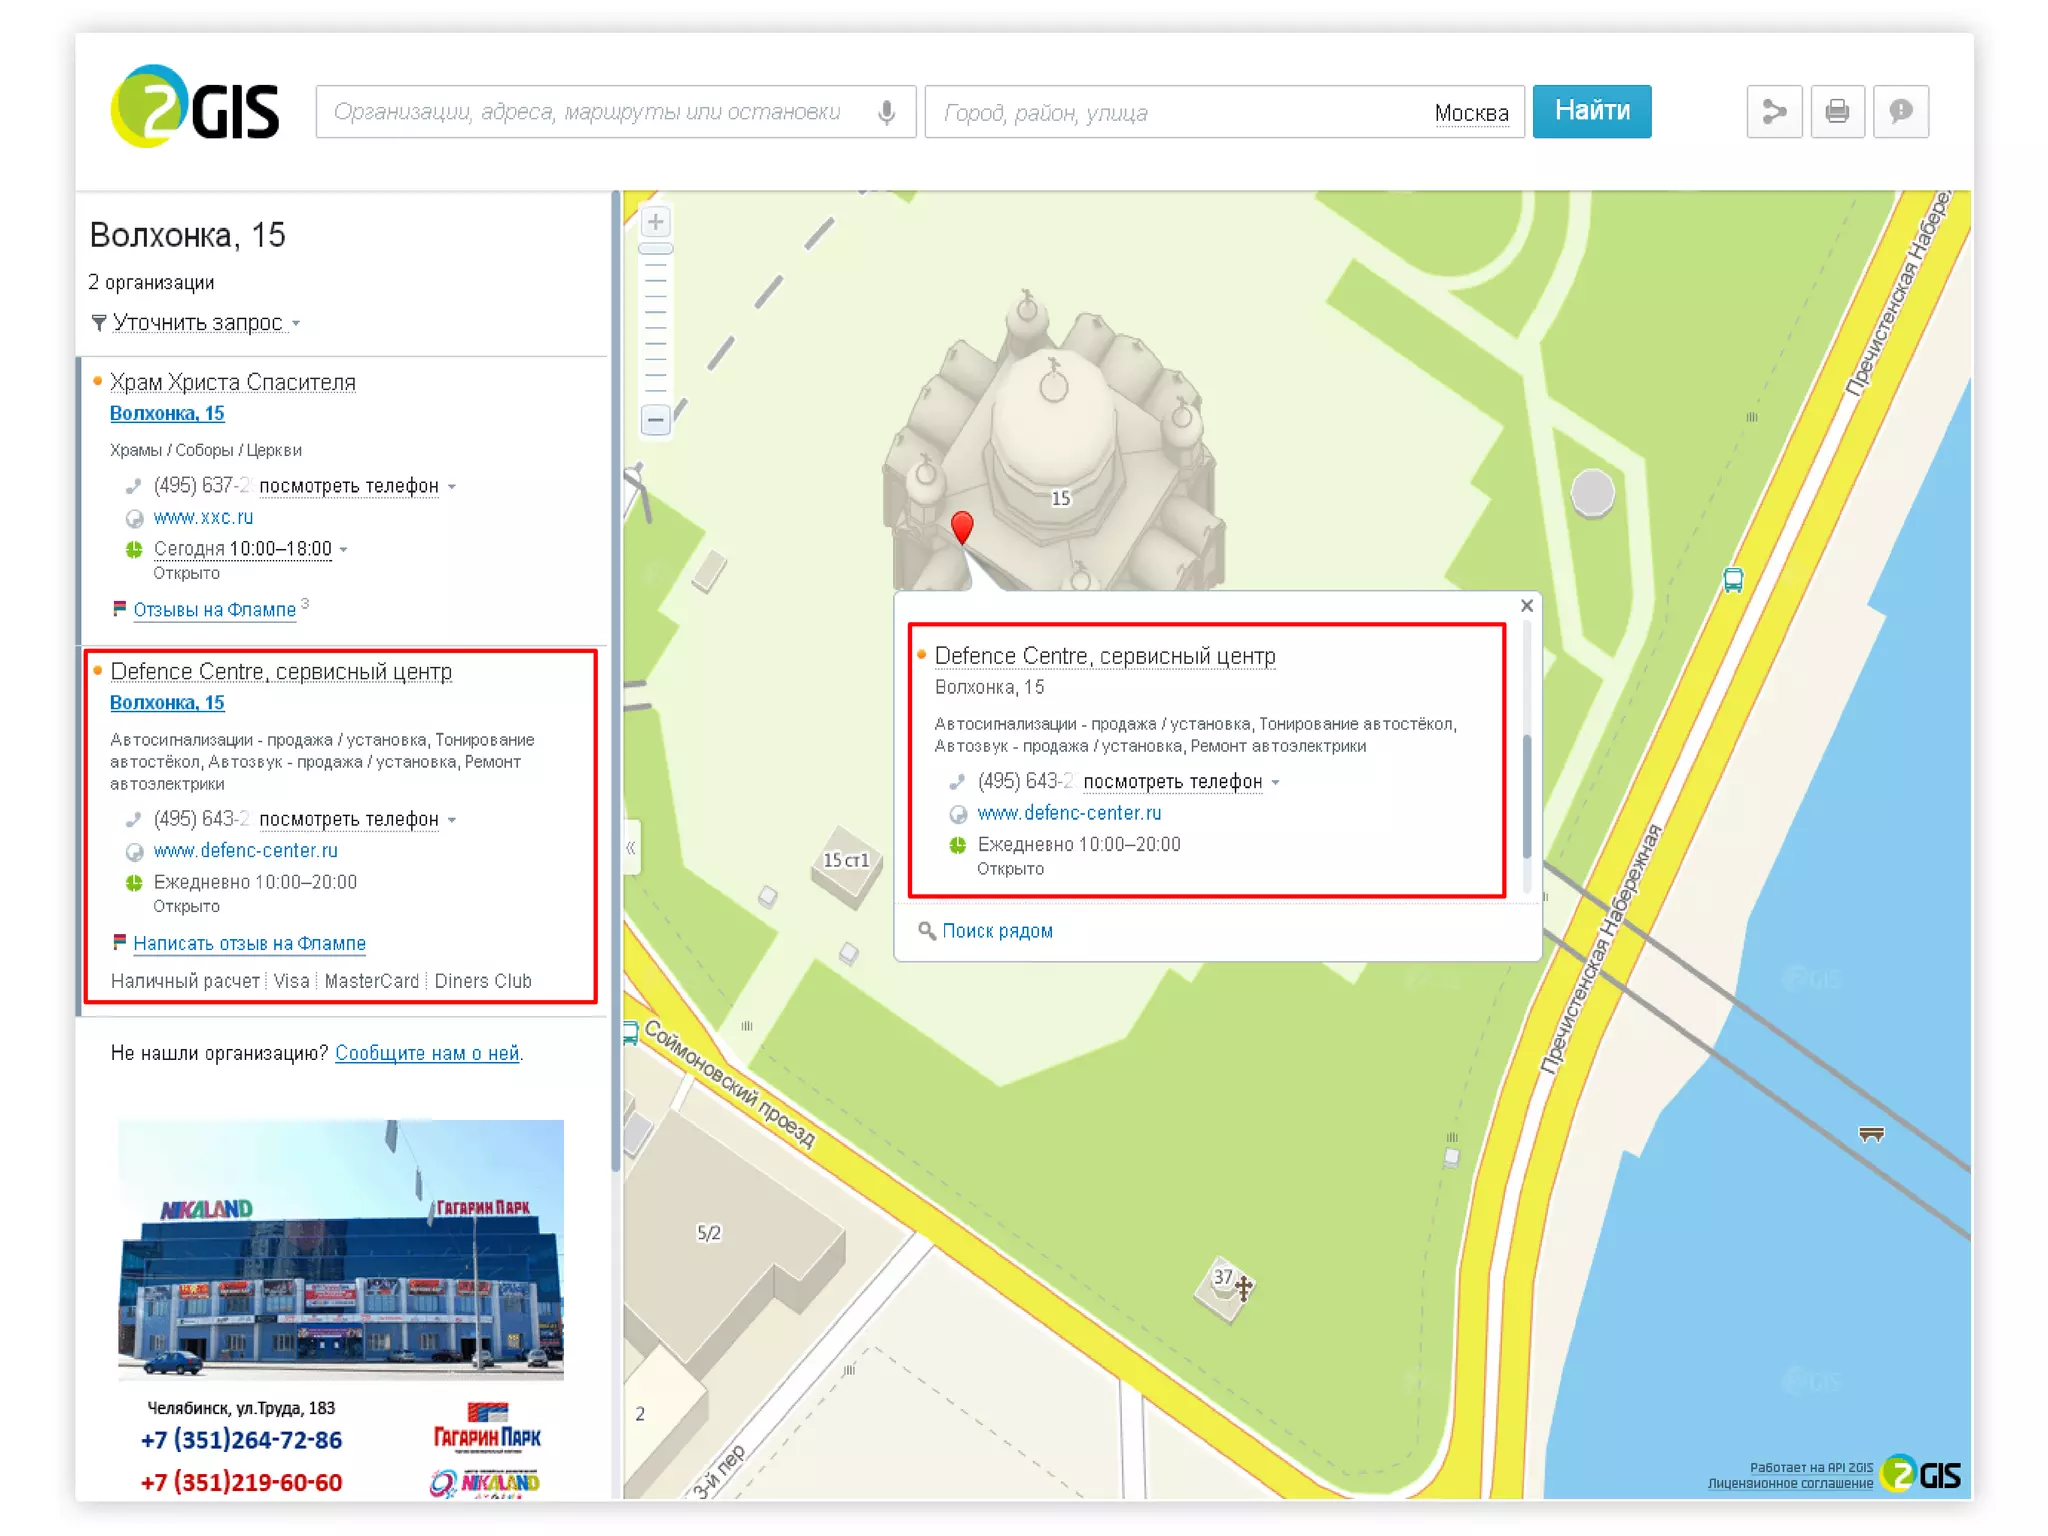Show Defence Centre phone in map popup
Viewport: 2048px width, 1536px height.
pyautogui.click(x=1172, y=782)
